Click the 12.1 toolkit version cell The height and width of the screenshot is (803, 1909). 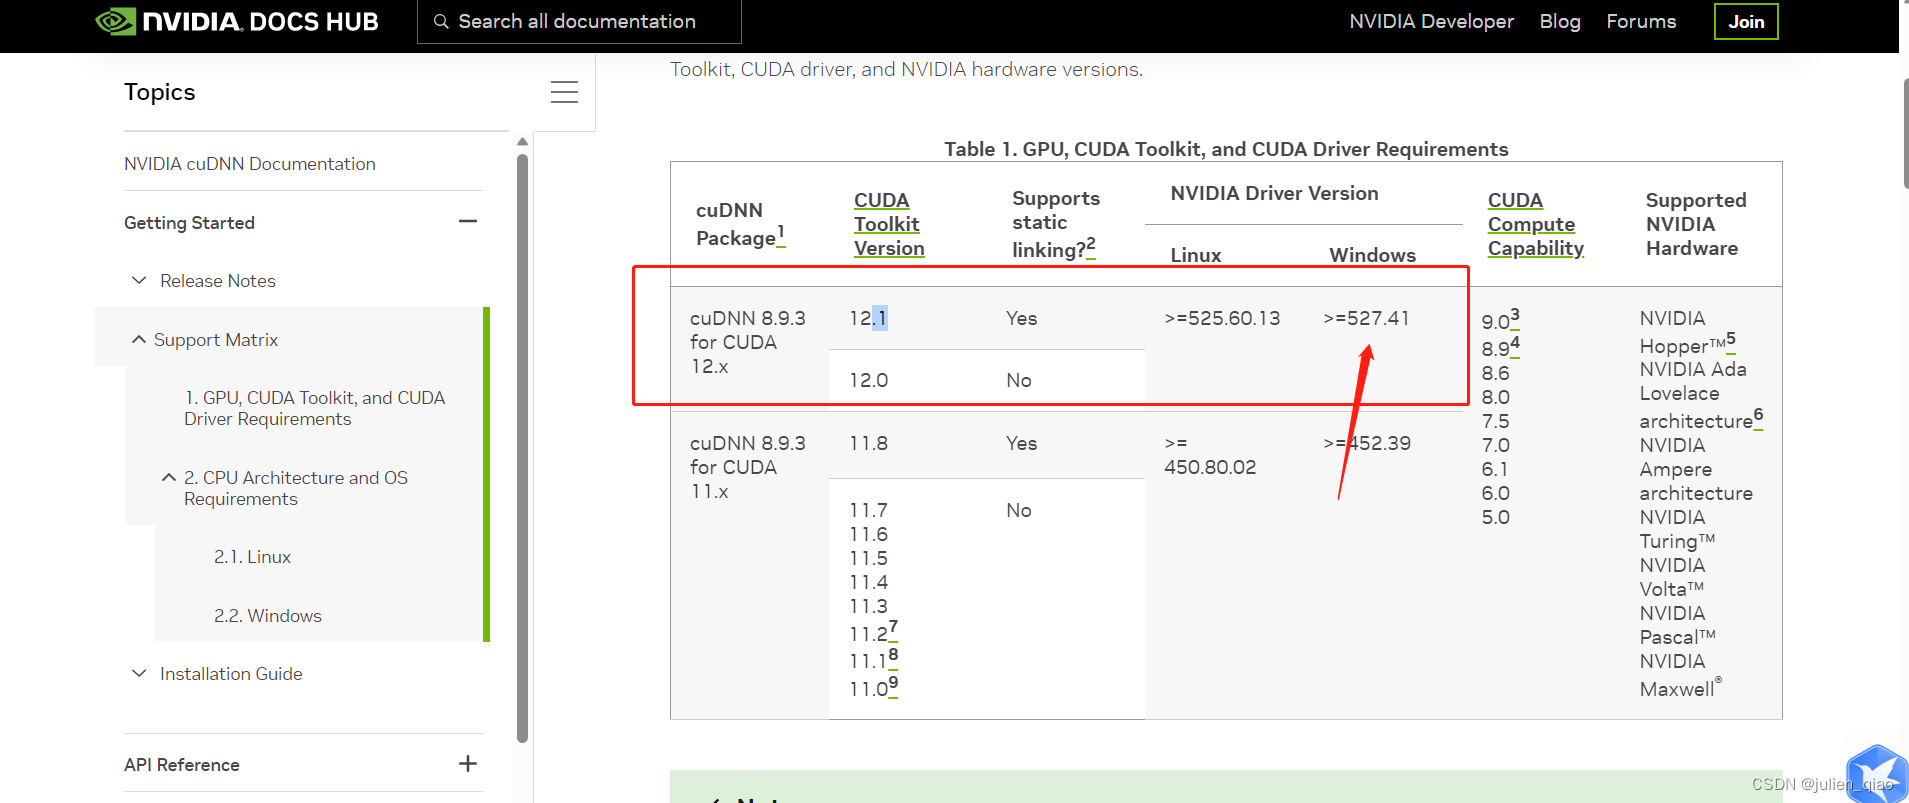pos(868,318)
